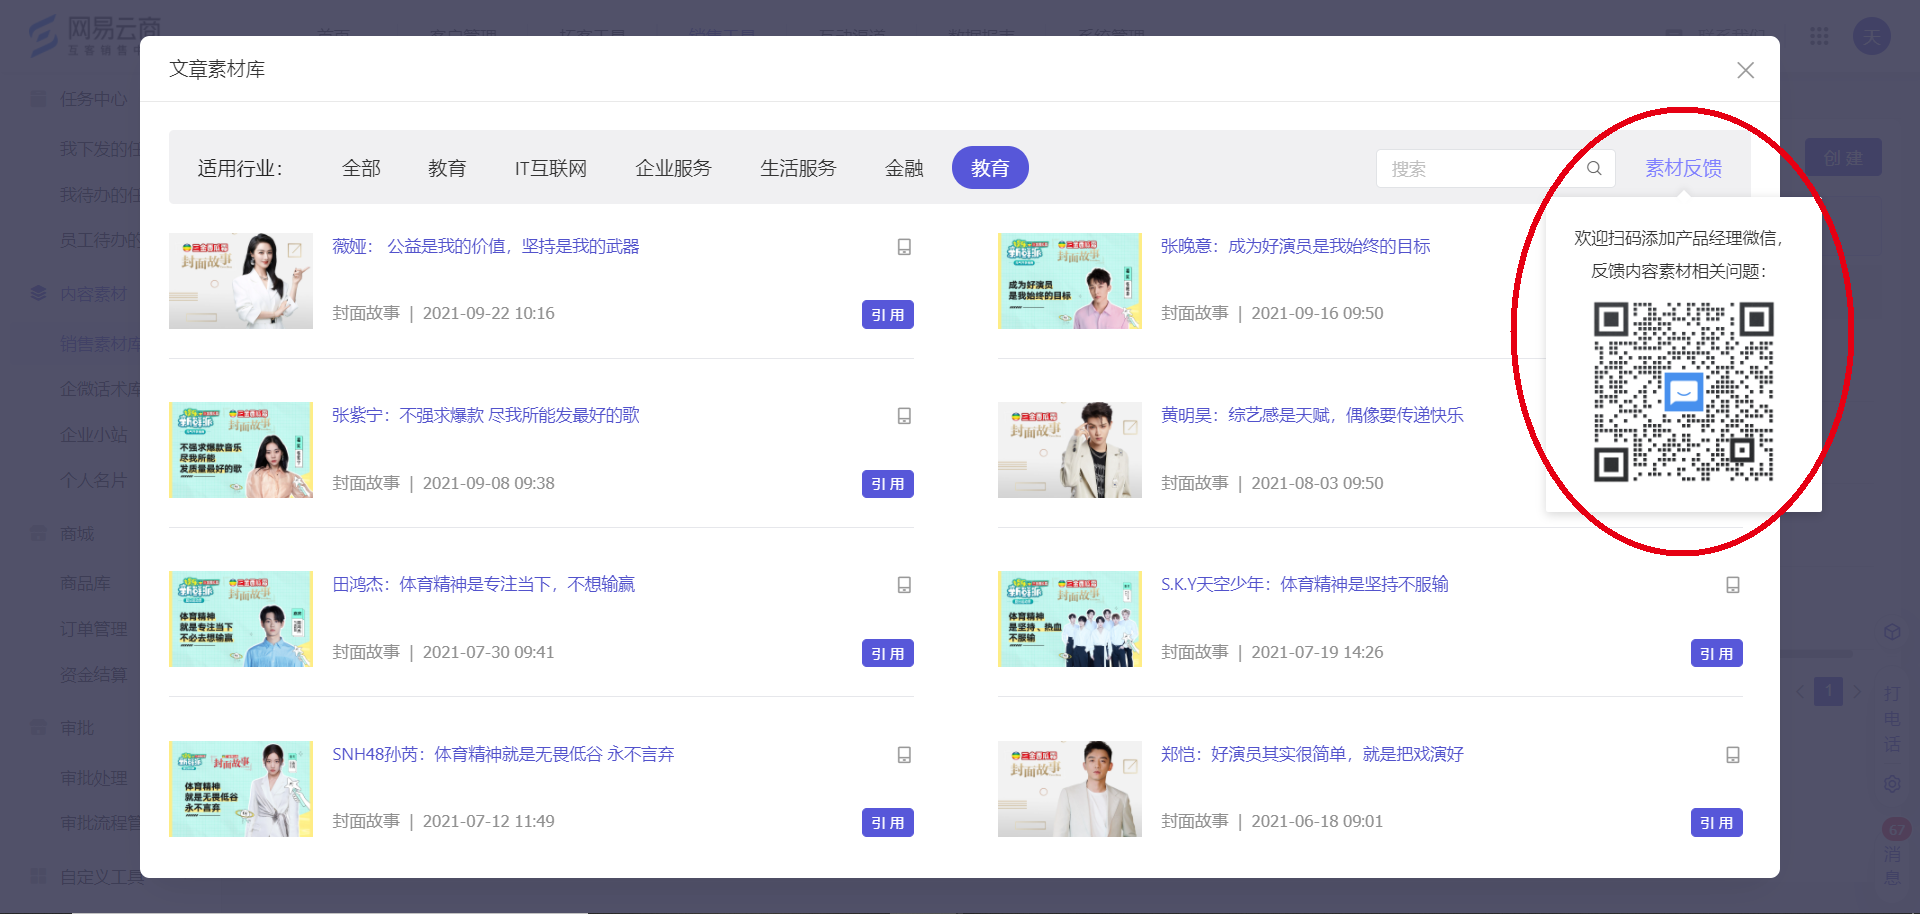Screen dimensions: 1920x914
Task: Open article 黄明昊：综艺感是天赋
Action: coord(1312,415)
